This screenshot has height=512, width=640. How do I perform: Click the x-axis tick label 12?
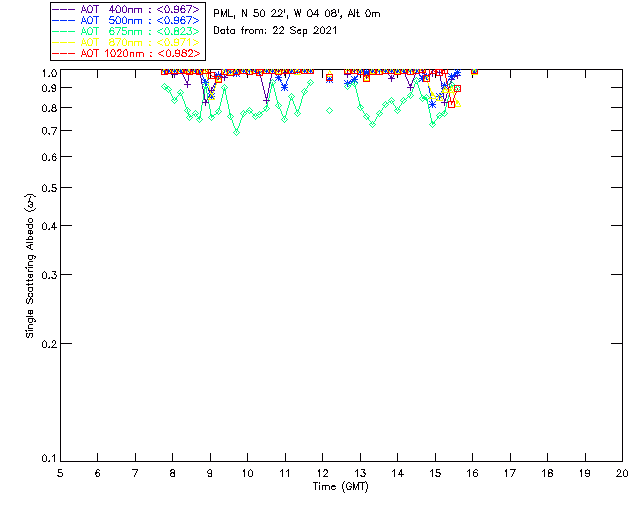[322, 473]
